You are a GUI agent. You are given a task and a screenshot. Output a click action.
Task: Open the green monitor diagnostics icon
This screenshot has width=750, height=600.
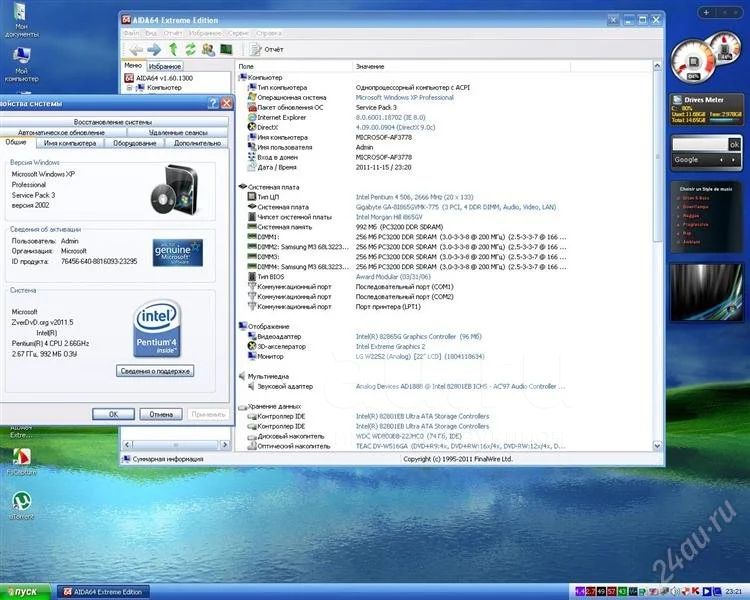click(226, 49)
